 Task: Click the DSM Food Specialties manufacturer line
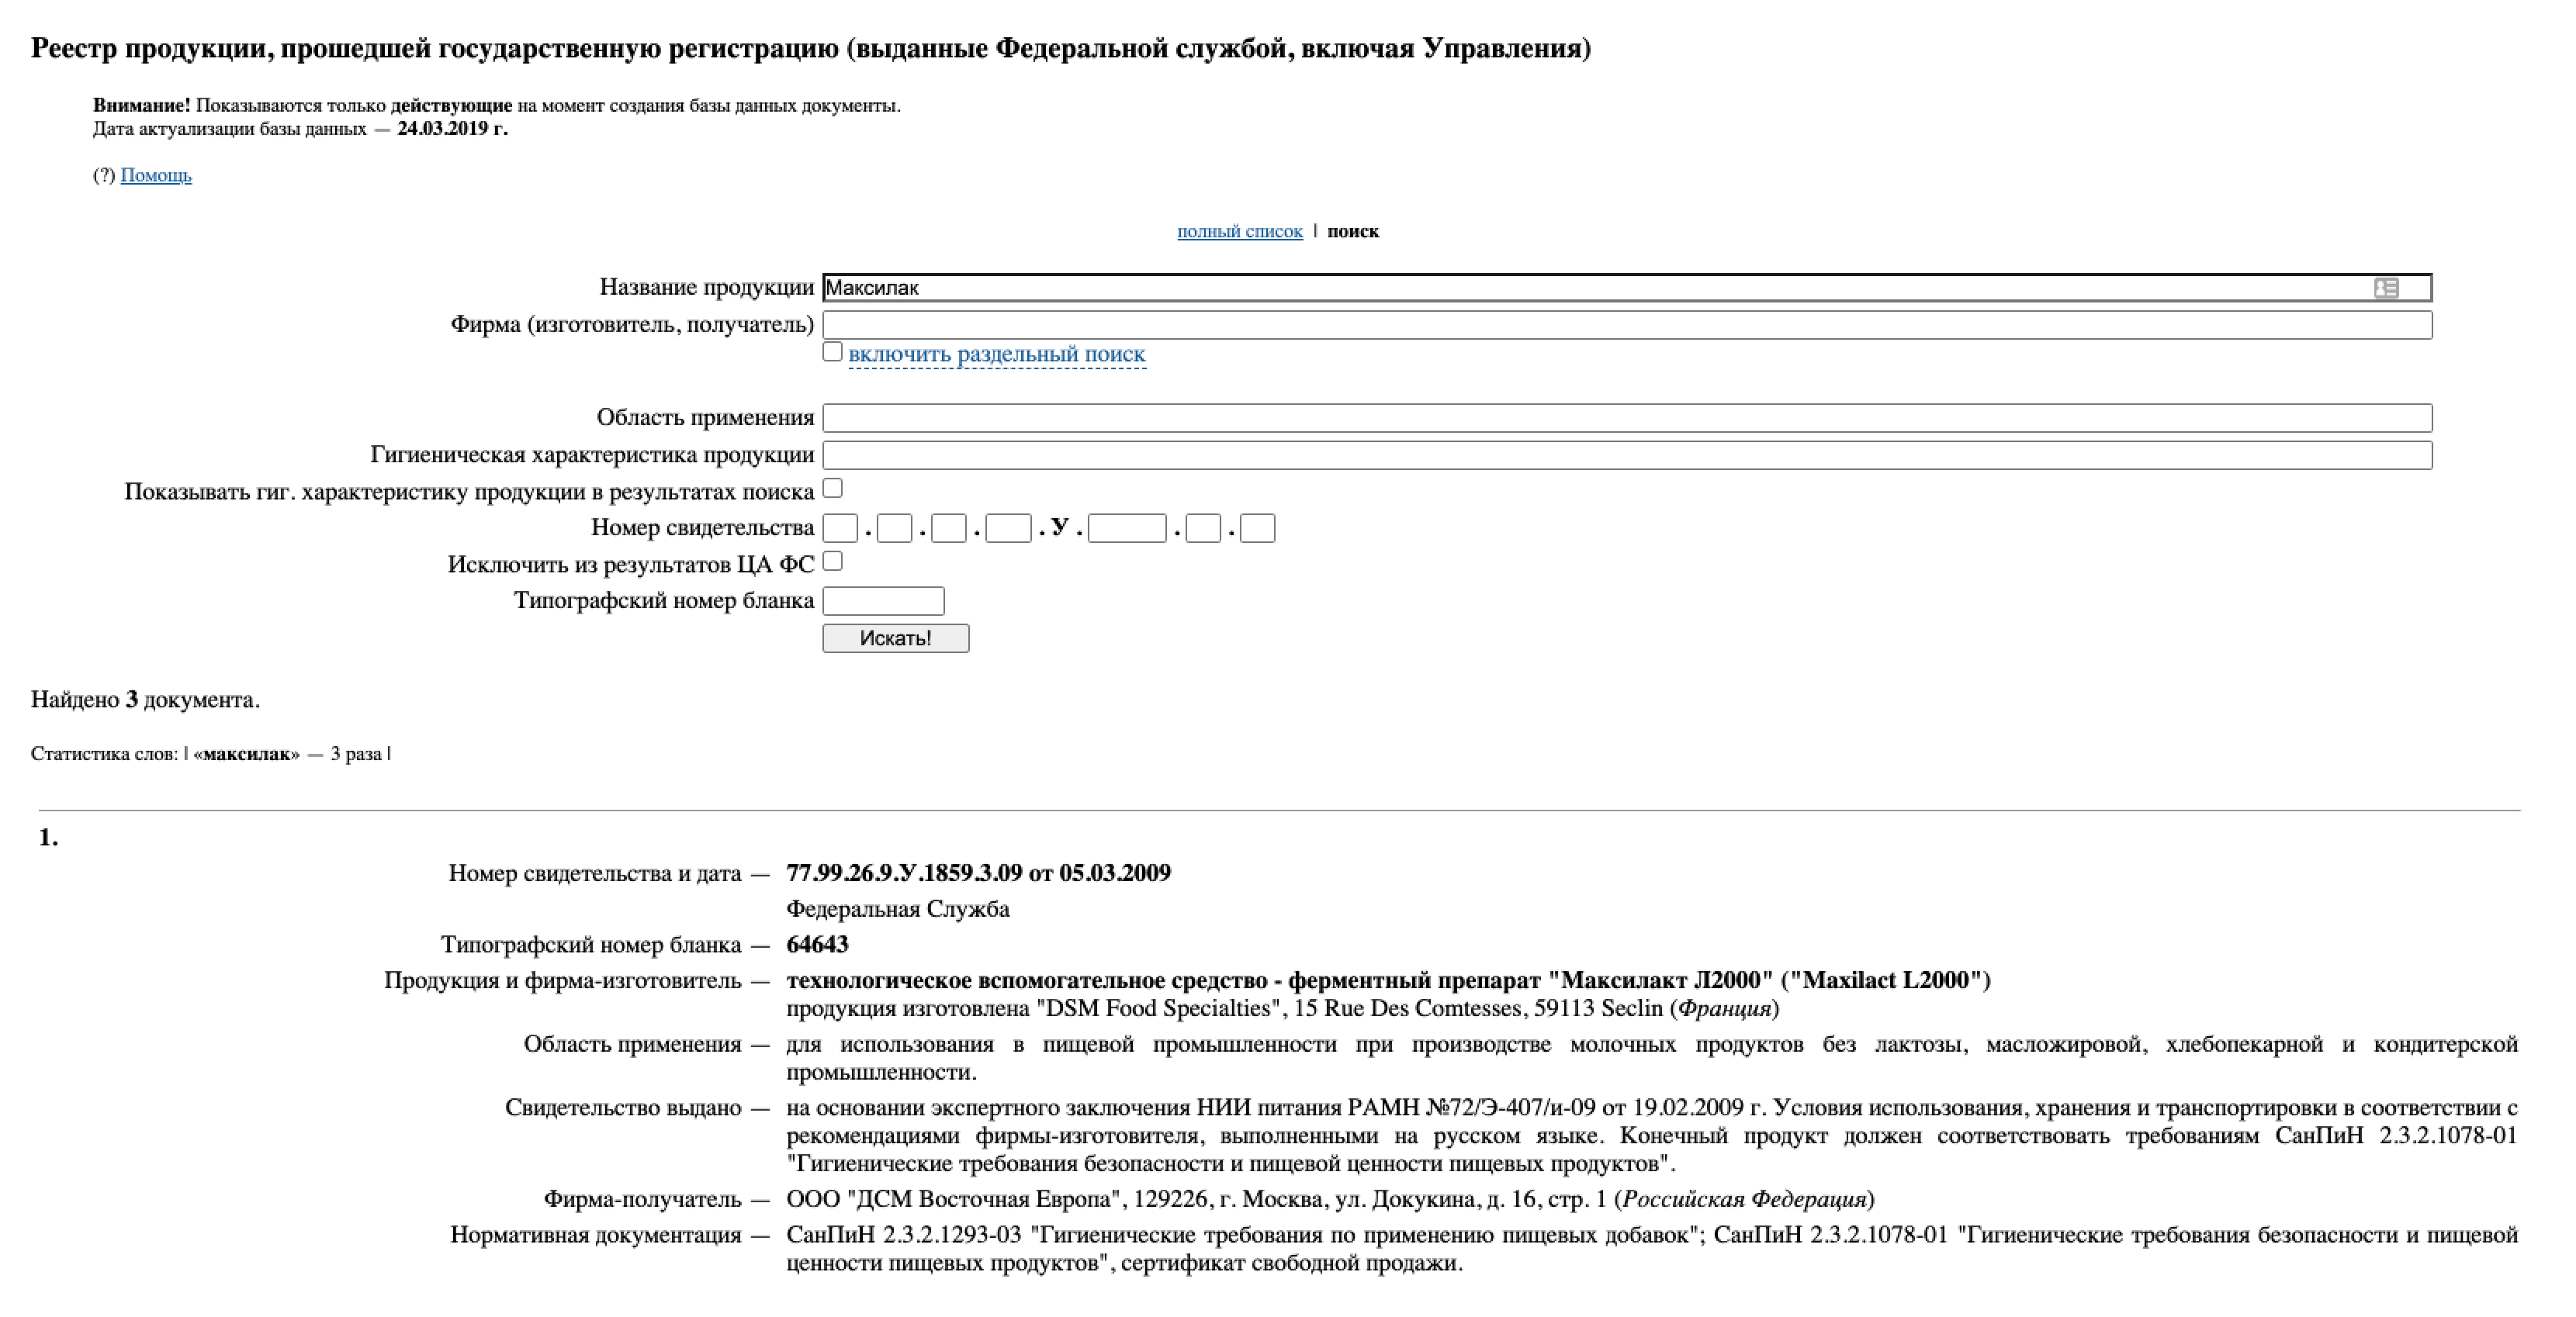coord(1282,1008)
